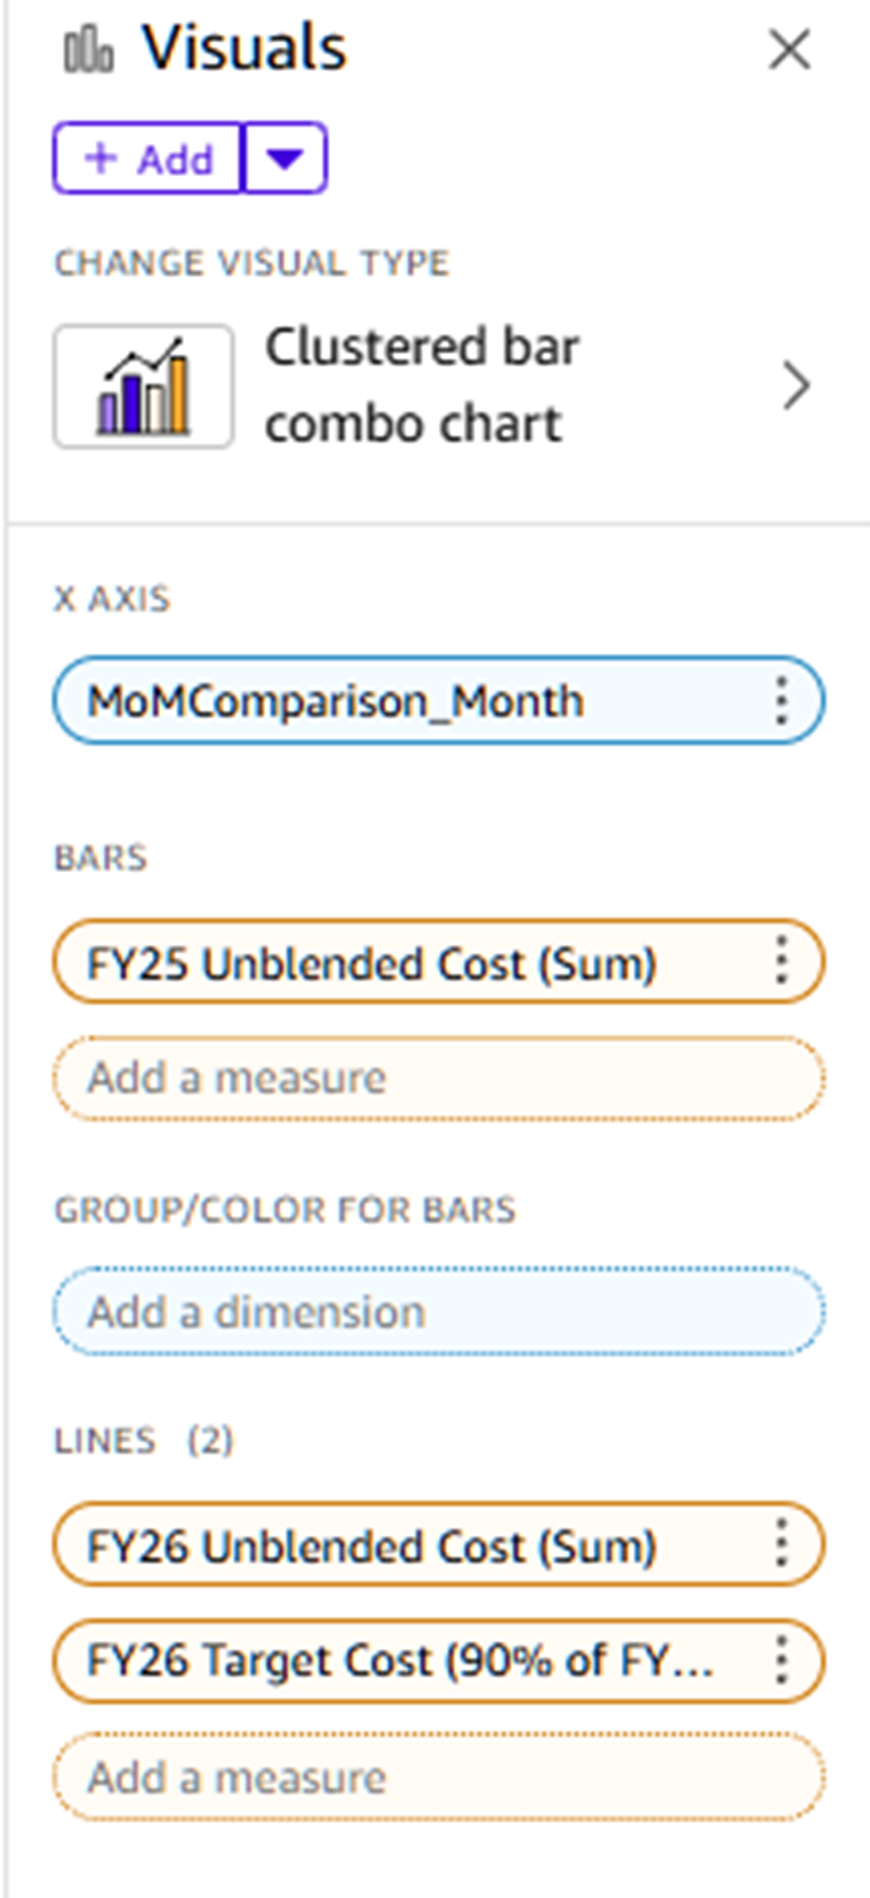Click the Add visual button
The image size is (870, 1898).
(x=148, y=158)
